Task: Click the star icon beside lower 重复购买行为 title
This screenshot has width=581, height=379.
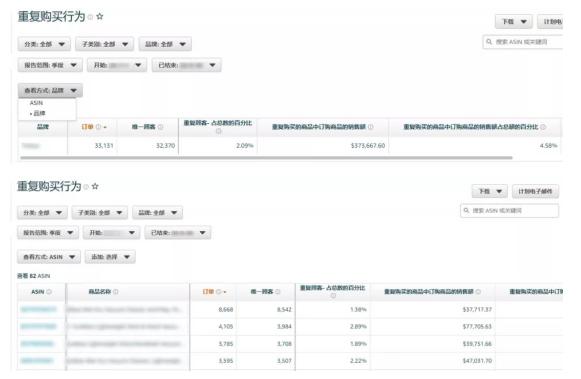Action: [x=95, y=186]
